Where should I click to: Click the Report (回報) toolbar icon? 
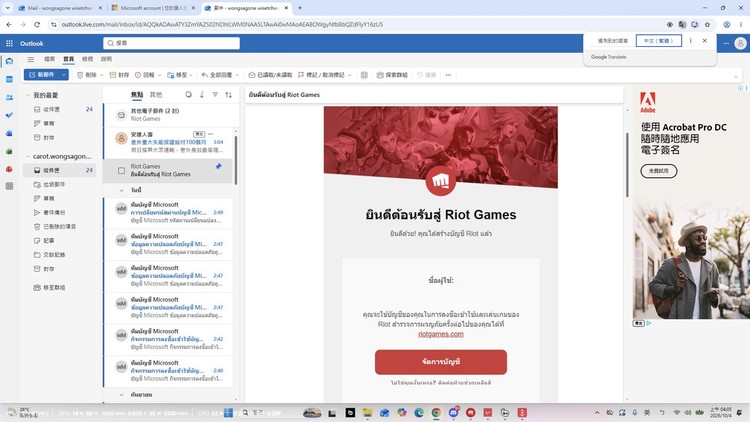click(x=138, y=75)
